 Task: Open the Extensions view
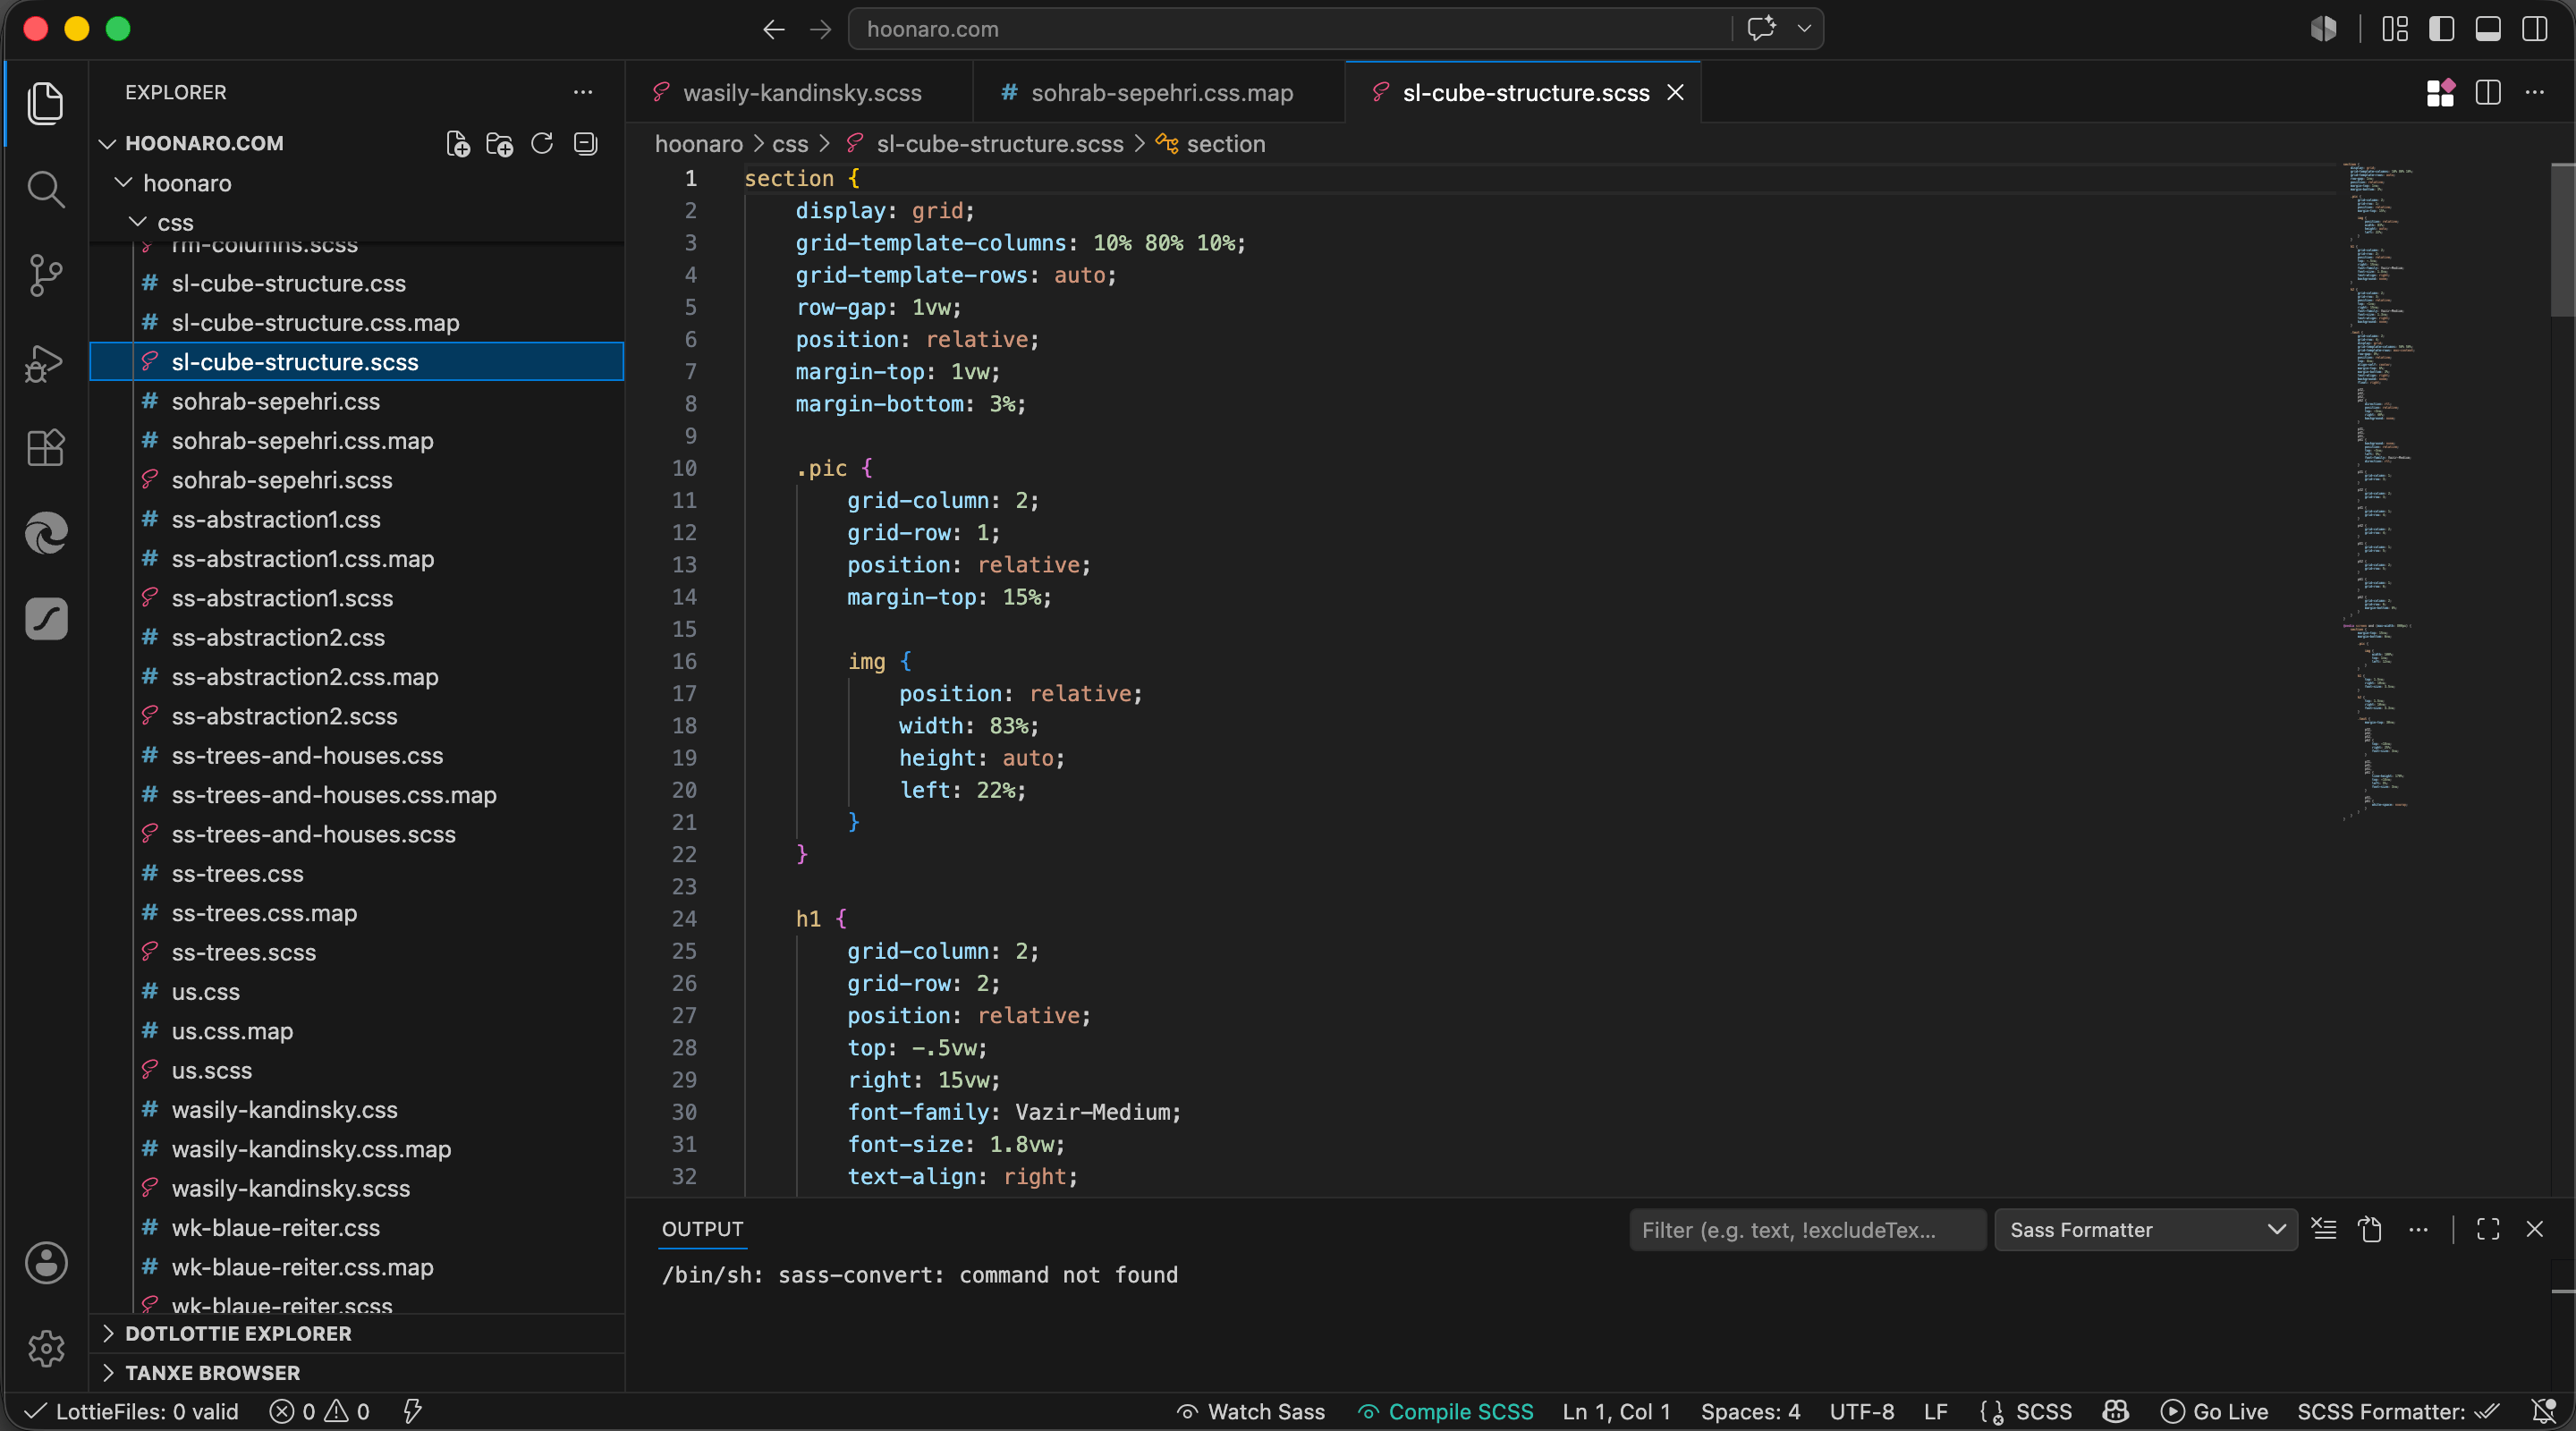click(46, 447)
